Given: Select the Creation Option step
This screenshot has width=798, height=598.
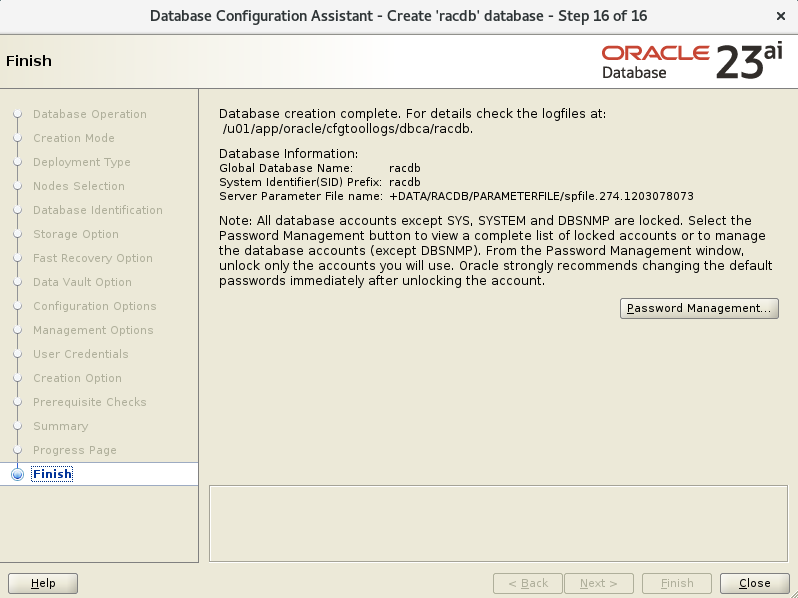Looking at the screenshot, I should pyautogui.click(x=77, y=378).
